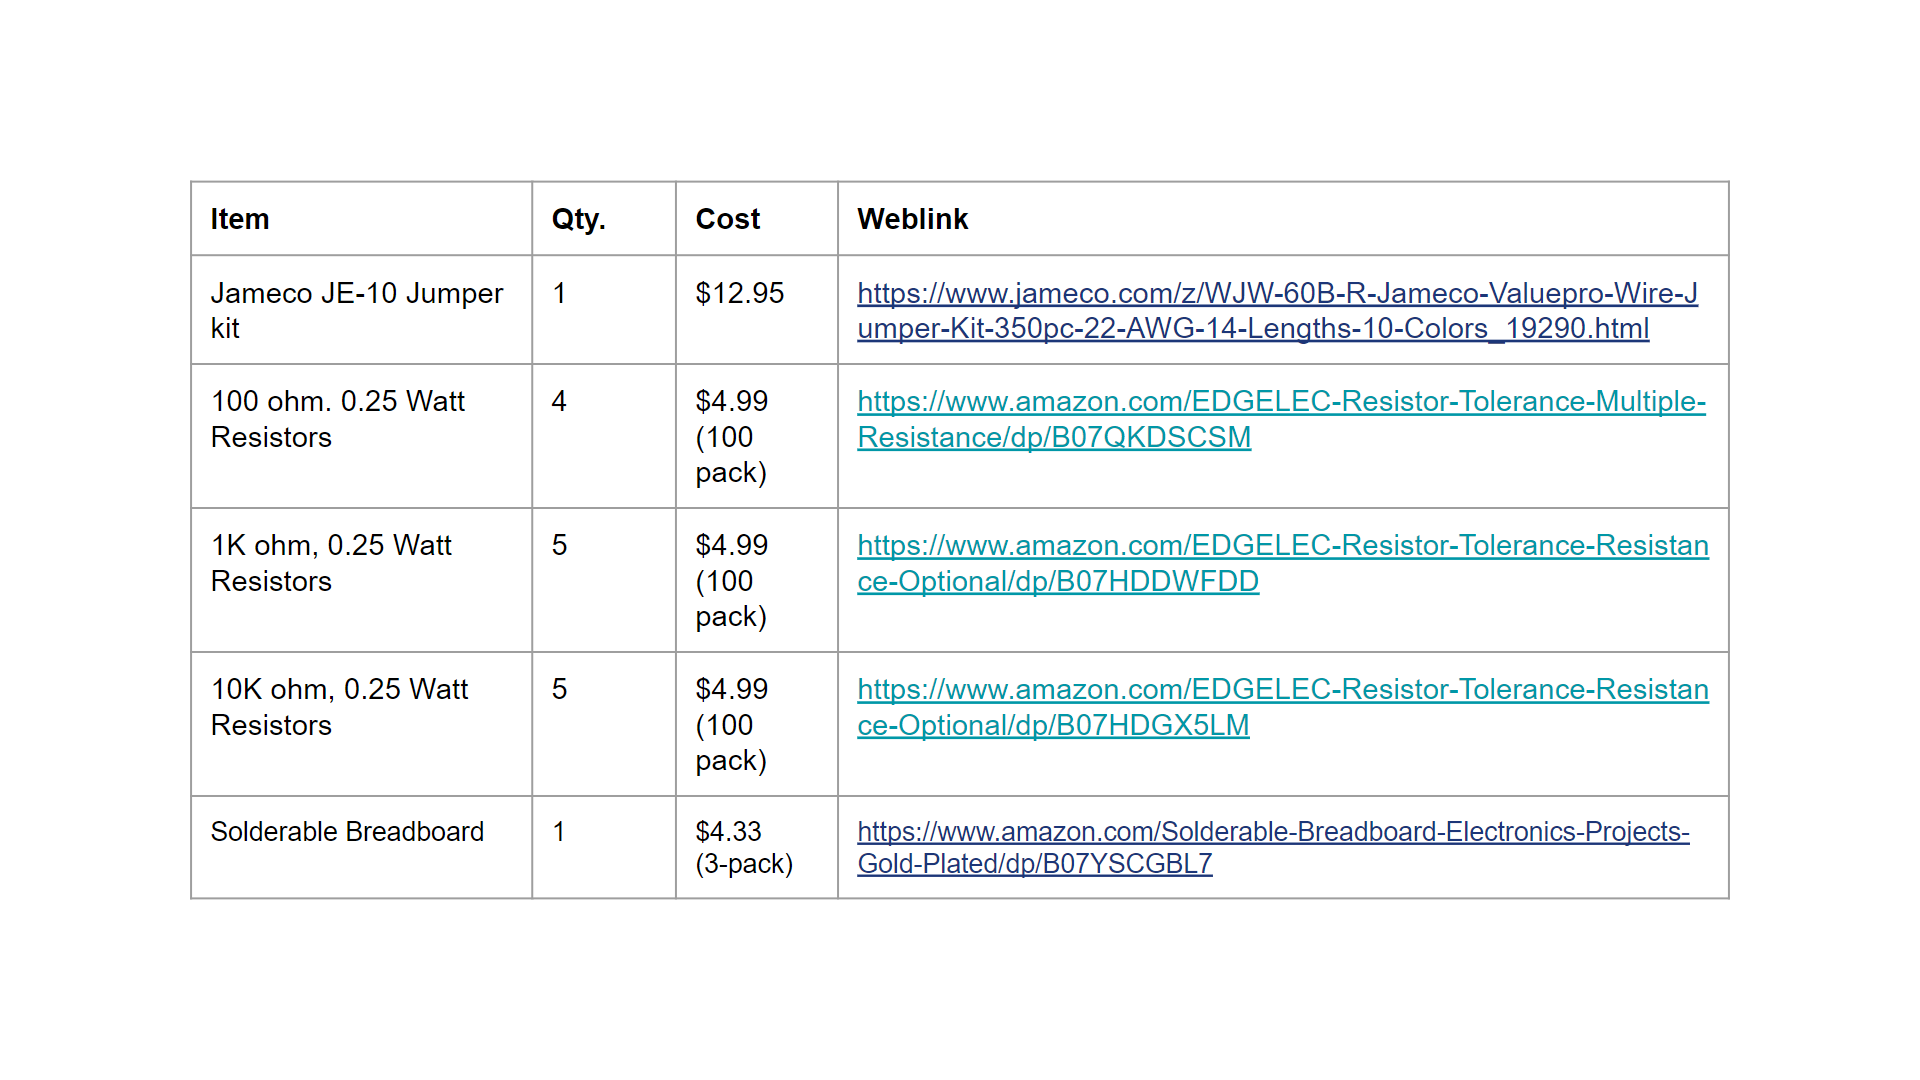Open the 100 ohm resistor Amazon link
The width and height of the screenshot is (1920, 1080).
click(x=1280, y=402)
